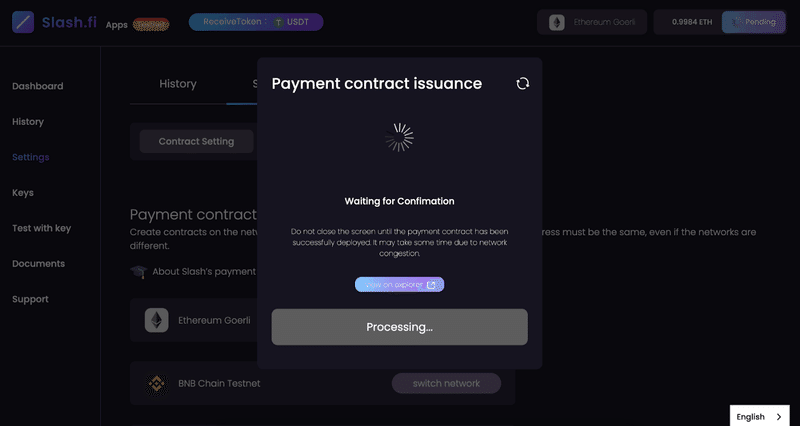This screenshot has width=800, height=426.
Task: Click the Processing... button
Action: point(399,327)
